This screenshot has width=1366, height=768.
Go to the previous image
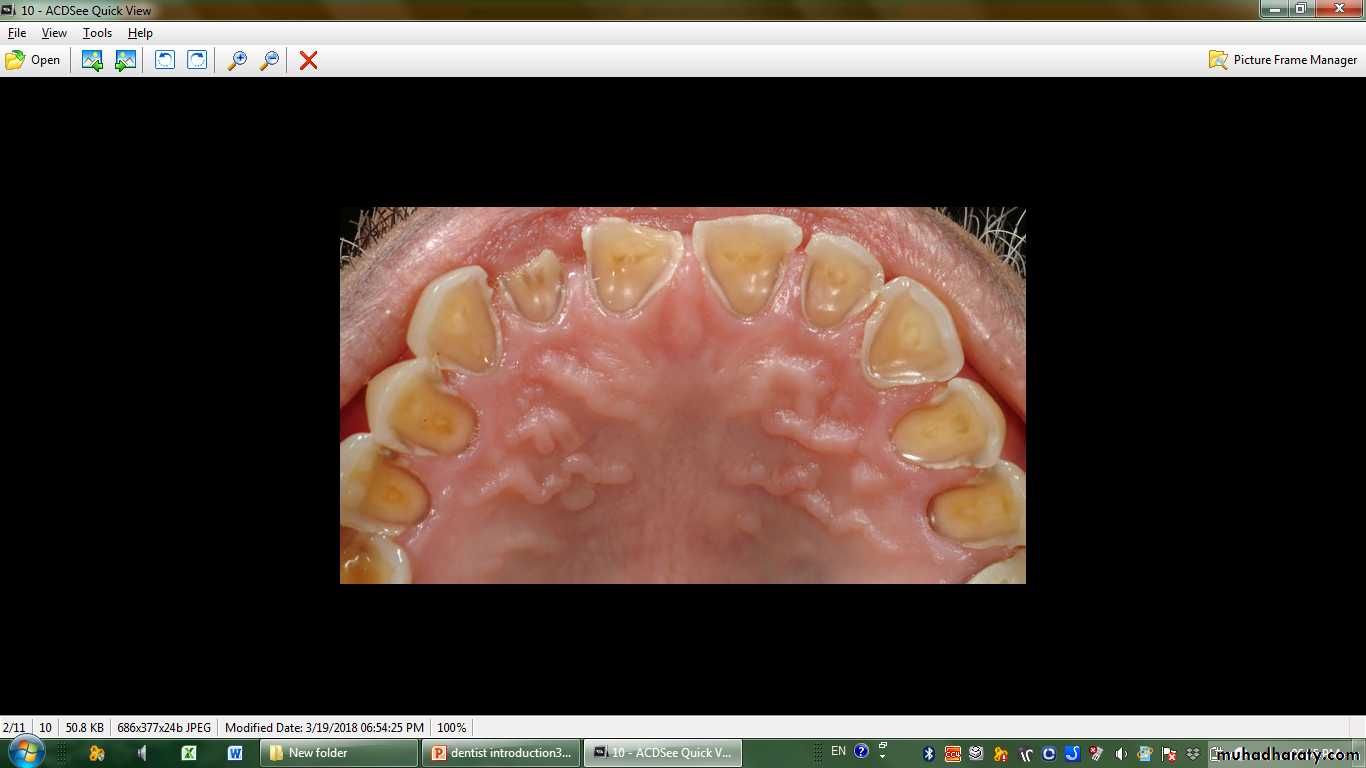[x=92, y=60]
